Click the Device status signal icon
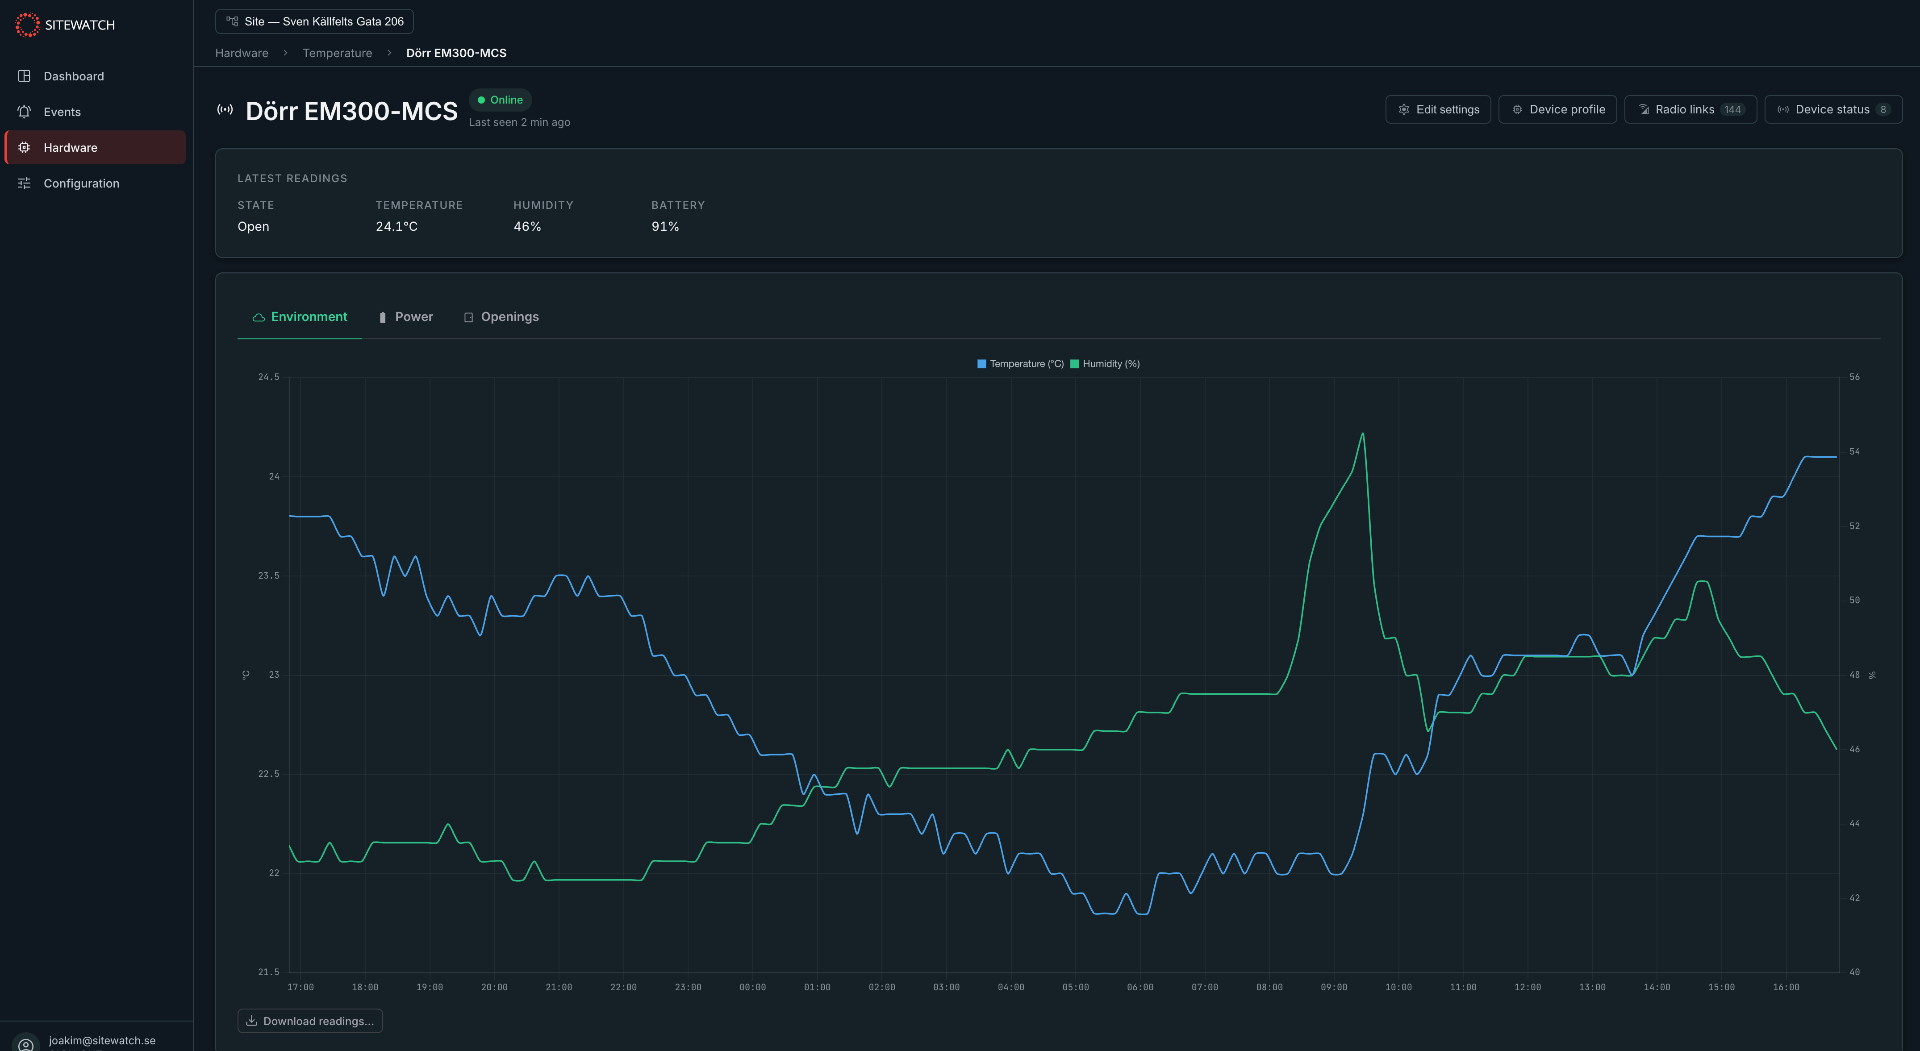Screen dimensions: 1920x1051 point(1783,110)
